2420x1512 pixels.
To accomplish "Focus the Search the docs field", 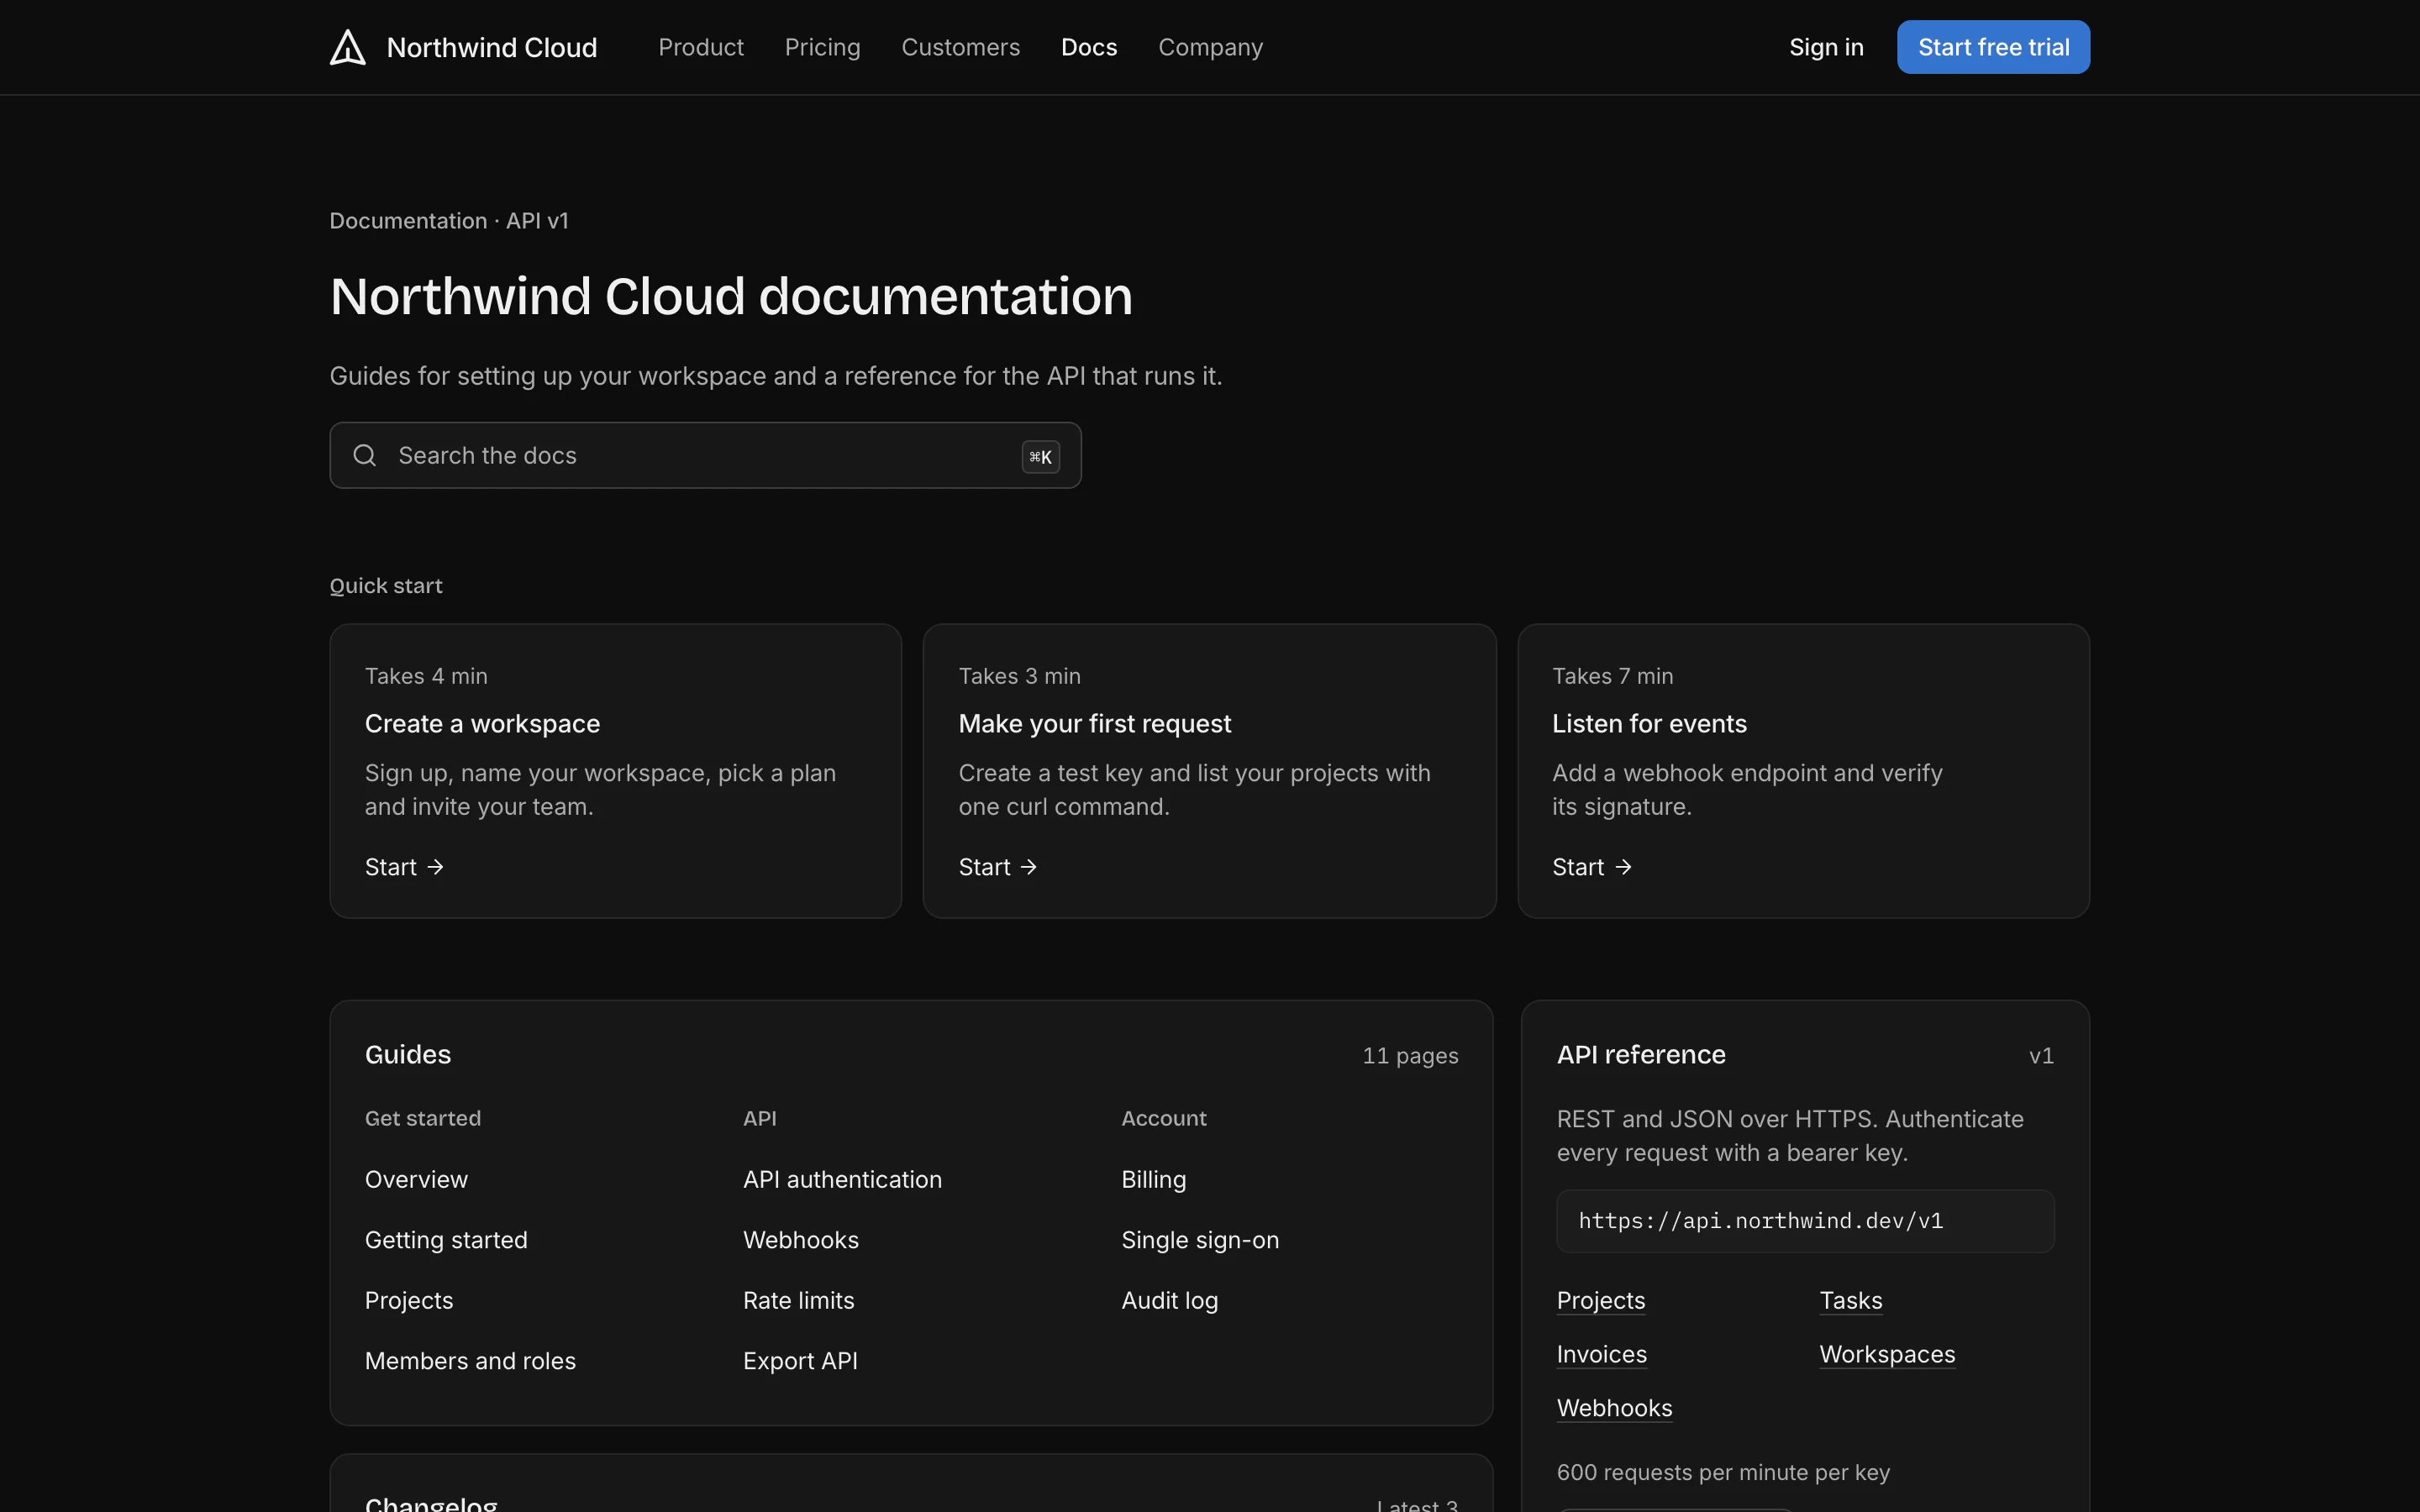I will (705, 455).
